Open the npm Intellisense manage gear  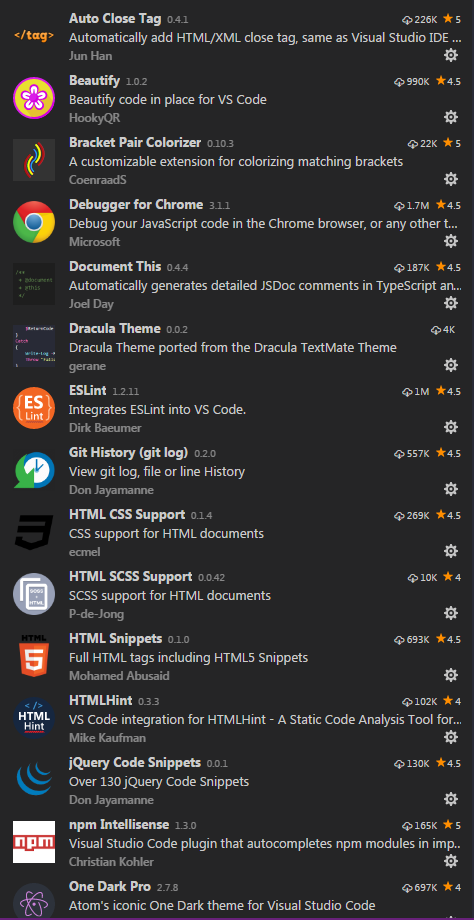[x=451, y=861]
